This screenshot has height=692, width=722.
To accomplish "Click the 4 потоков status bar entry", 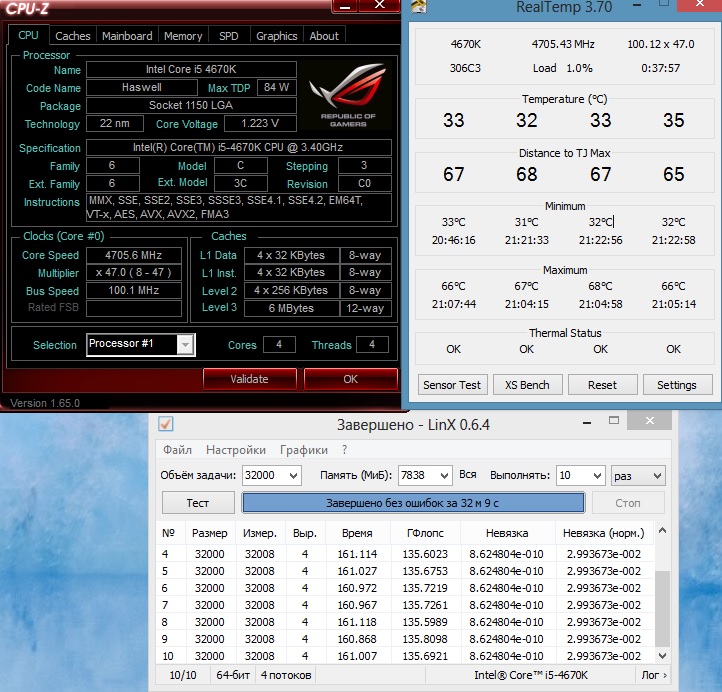I will point(286,675).
